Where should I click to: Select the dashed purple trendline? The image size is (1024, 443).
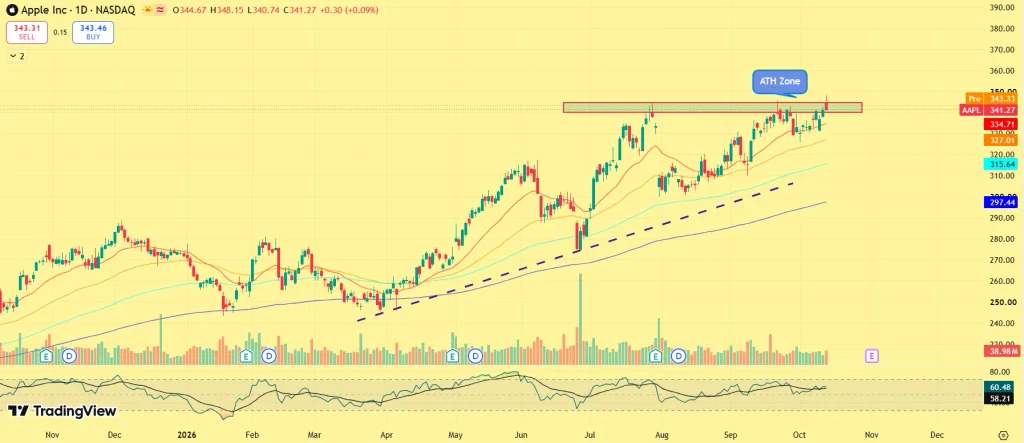575,252
